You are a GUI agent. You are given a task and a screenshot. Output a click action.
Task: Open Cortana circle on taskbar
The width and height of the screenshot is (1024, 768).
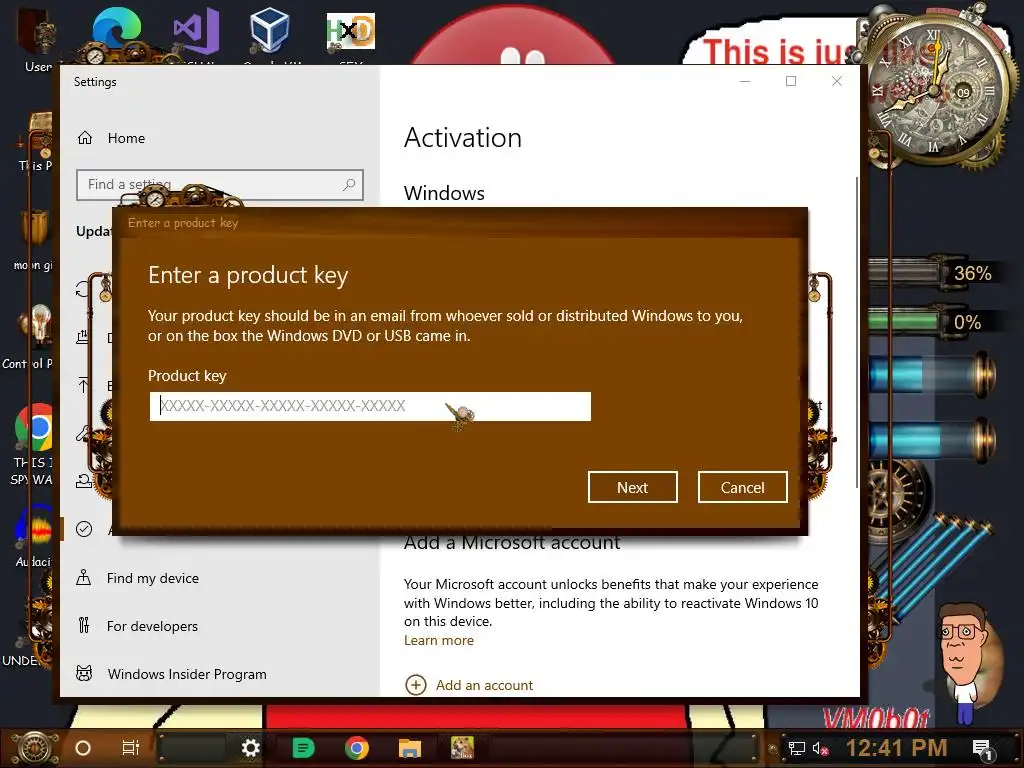[x=83, y=748]
